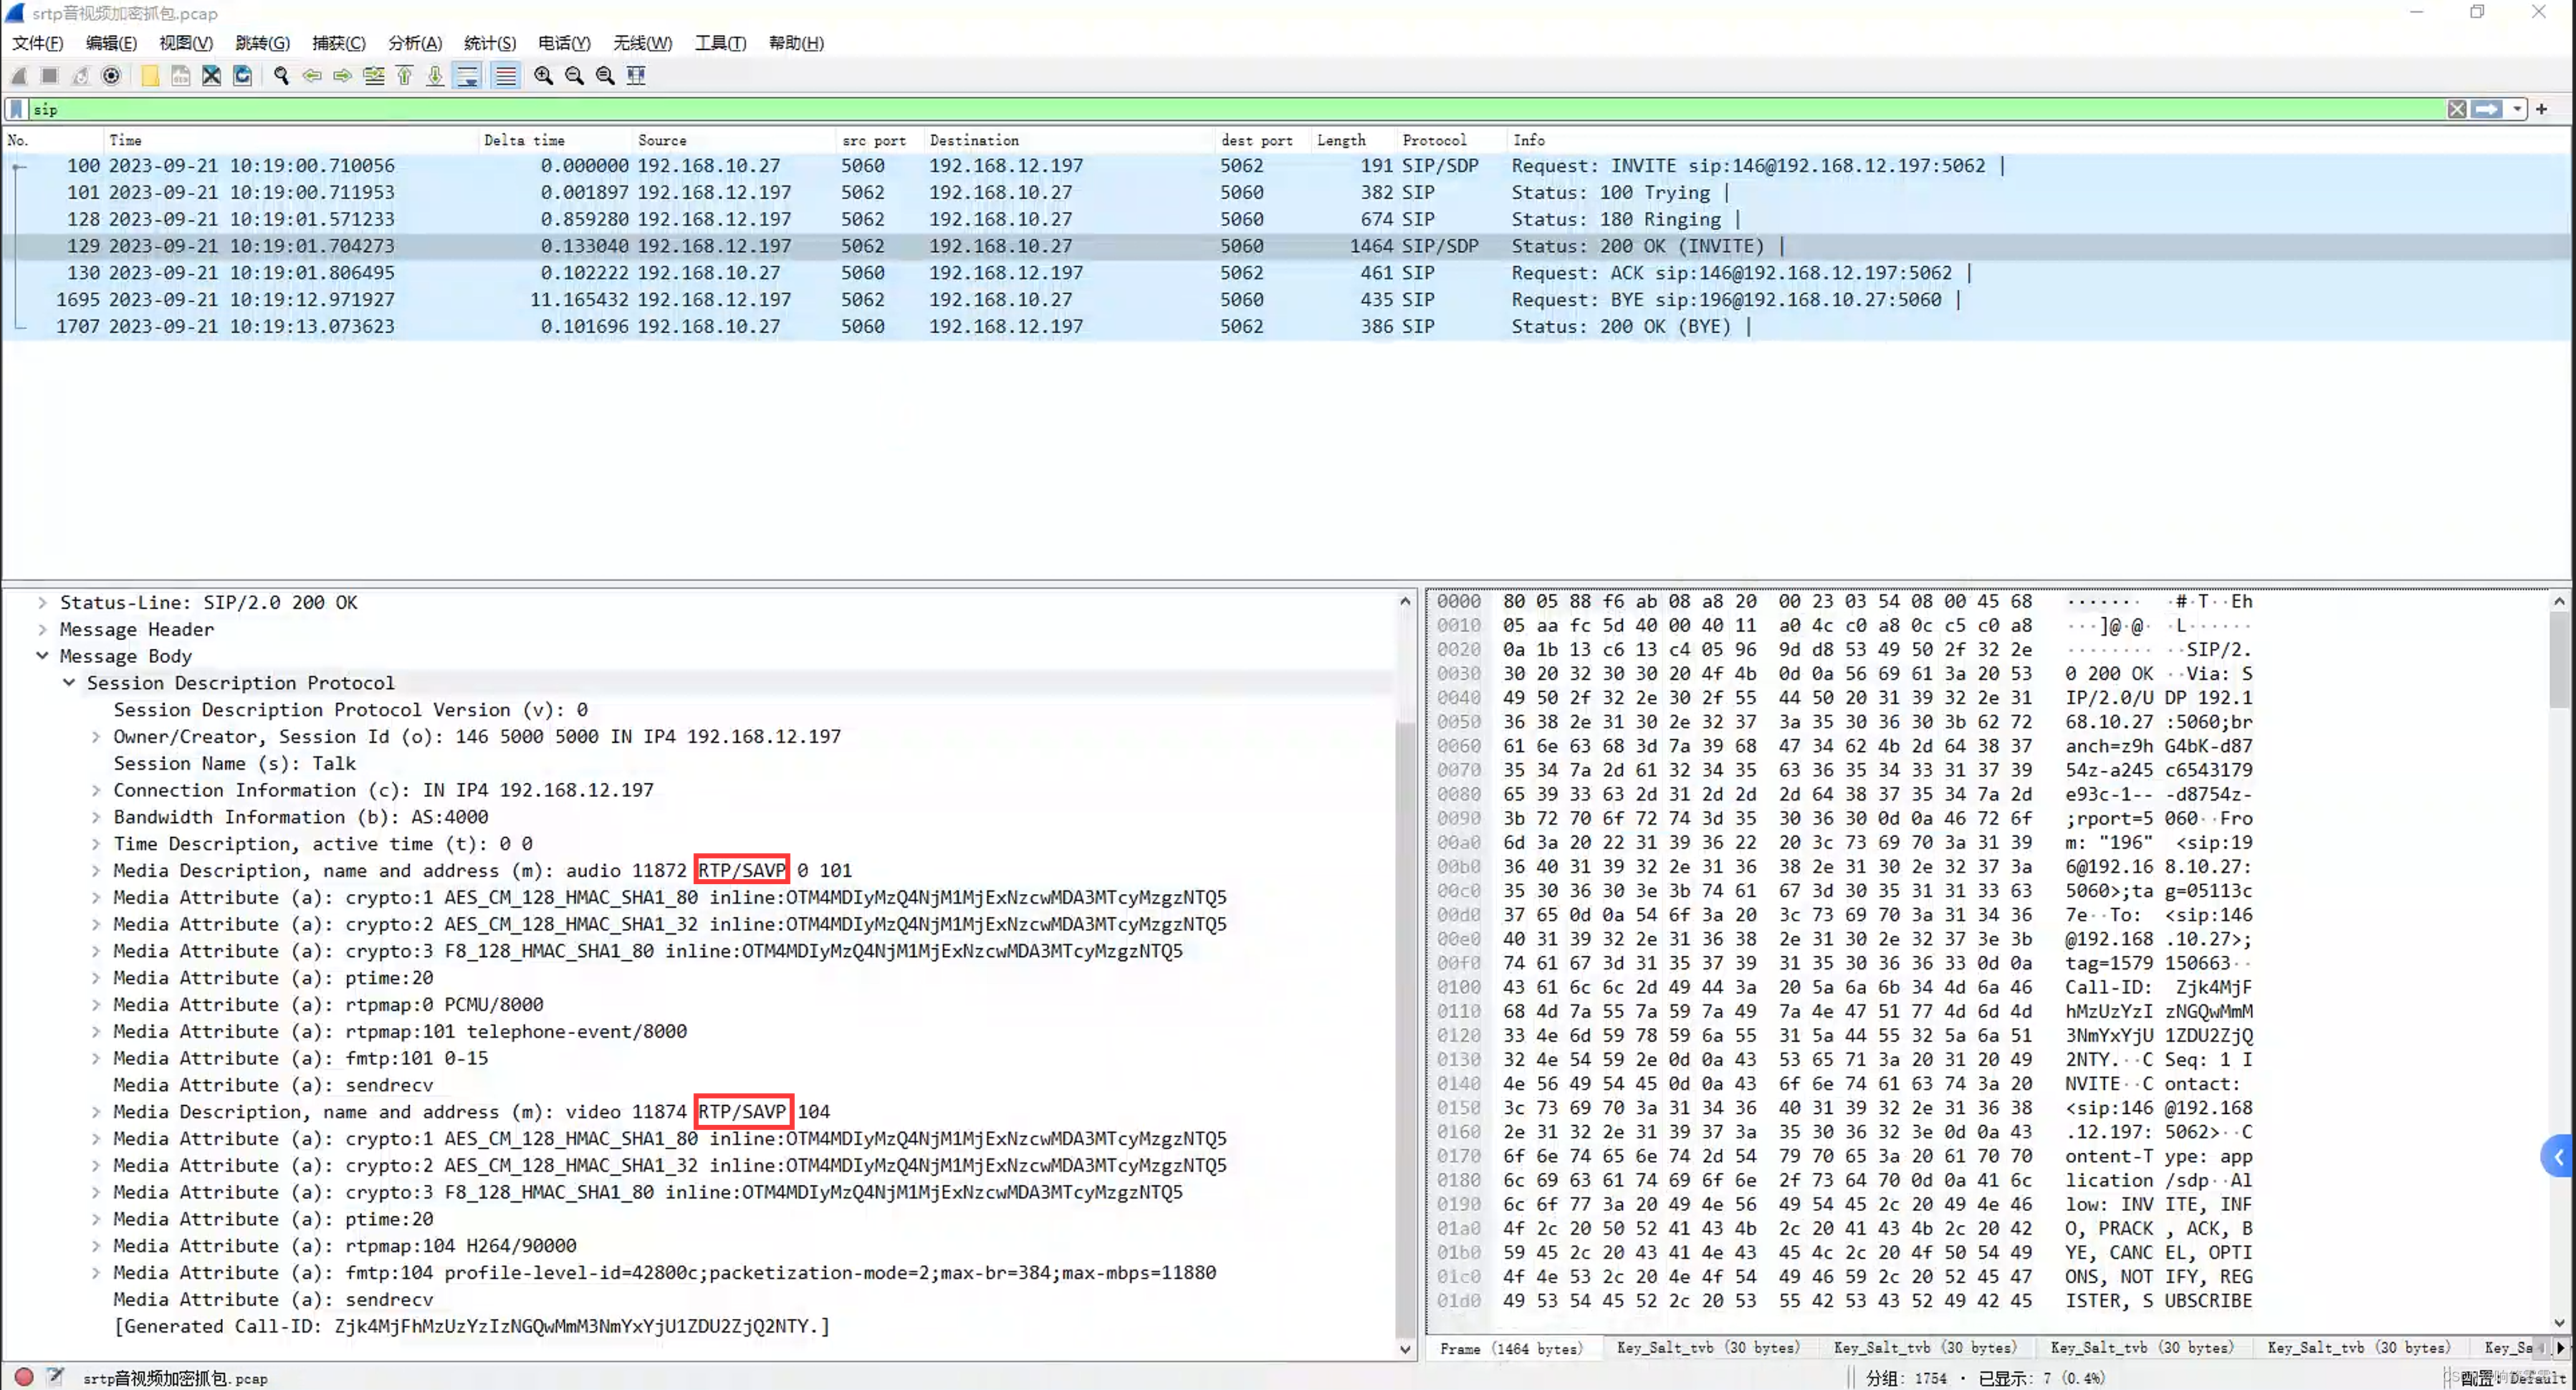Jump to the first packet
This screenshot has height=1390, width=2576.
point(404,75)
